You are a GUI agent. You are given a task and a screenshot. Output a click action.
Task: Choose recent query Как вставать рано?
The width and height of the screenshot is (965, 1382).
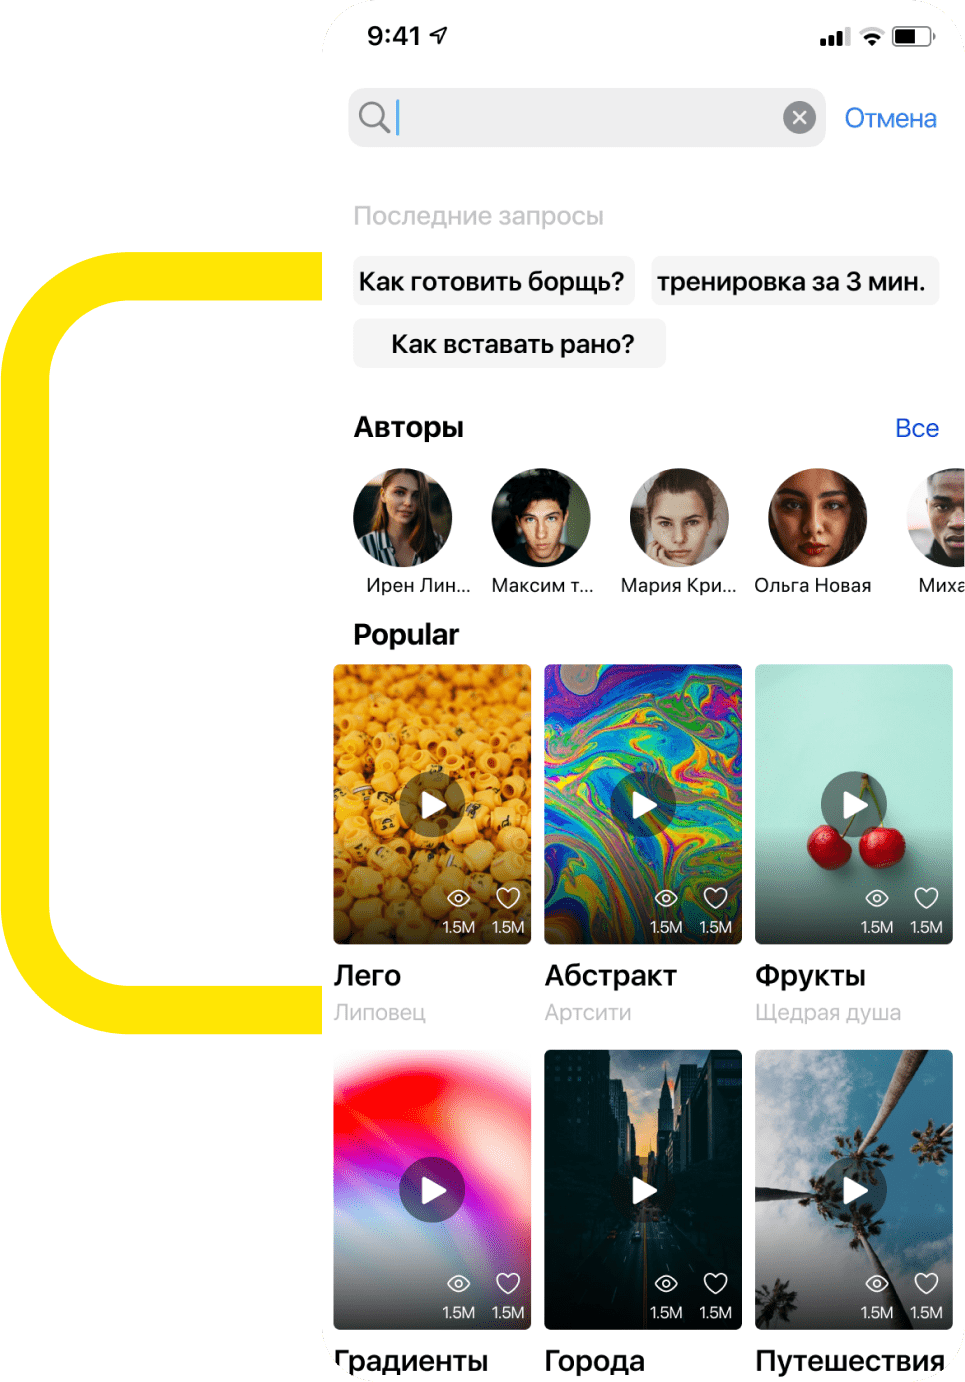click(x=509, y=343)
